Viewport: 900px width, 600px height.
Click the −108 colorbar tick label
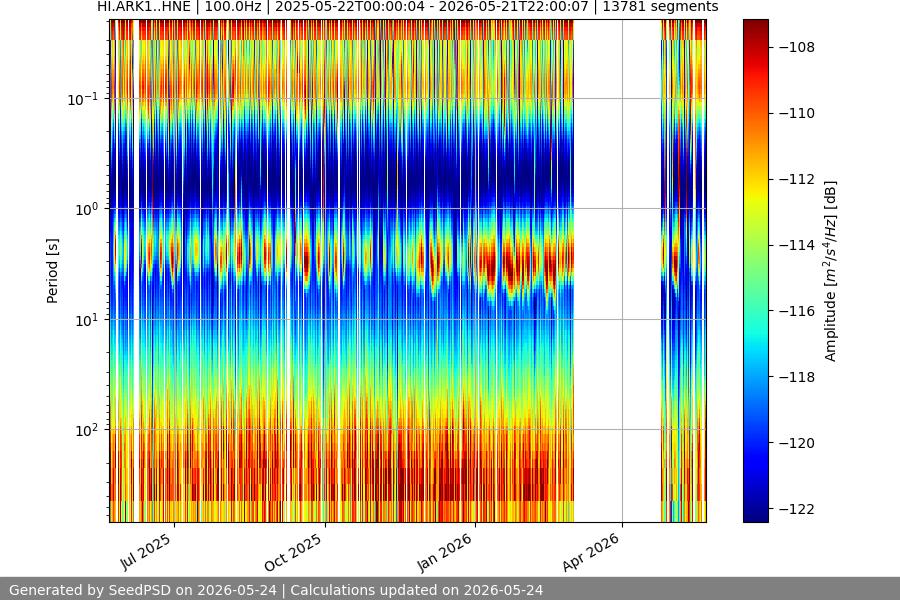click(x=797, y=47)
